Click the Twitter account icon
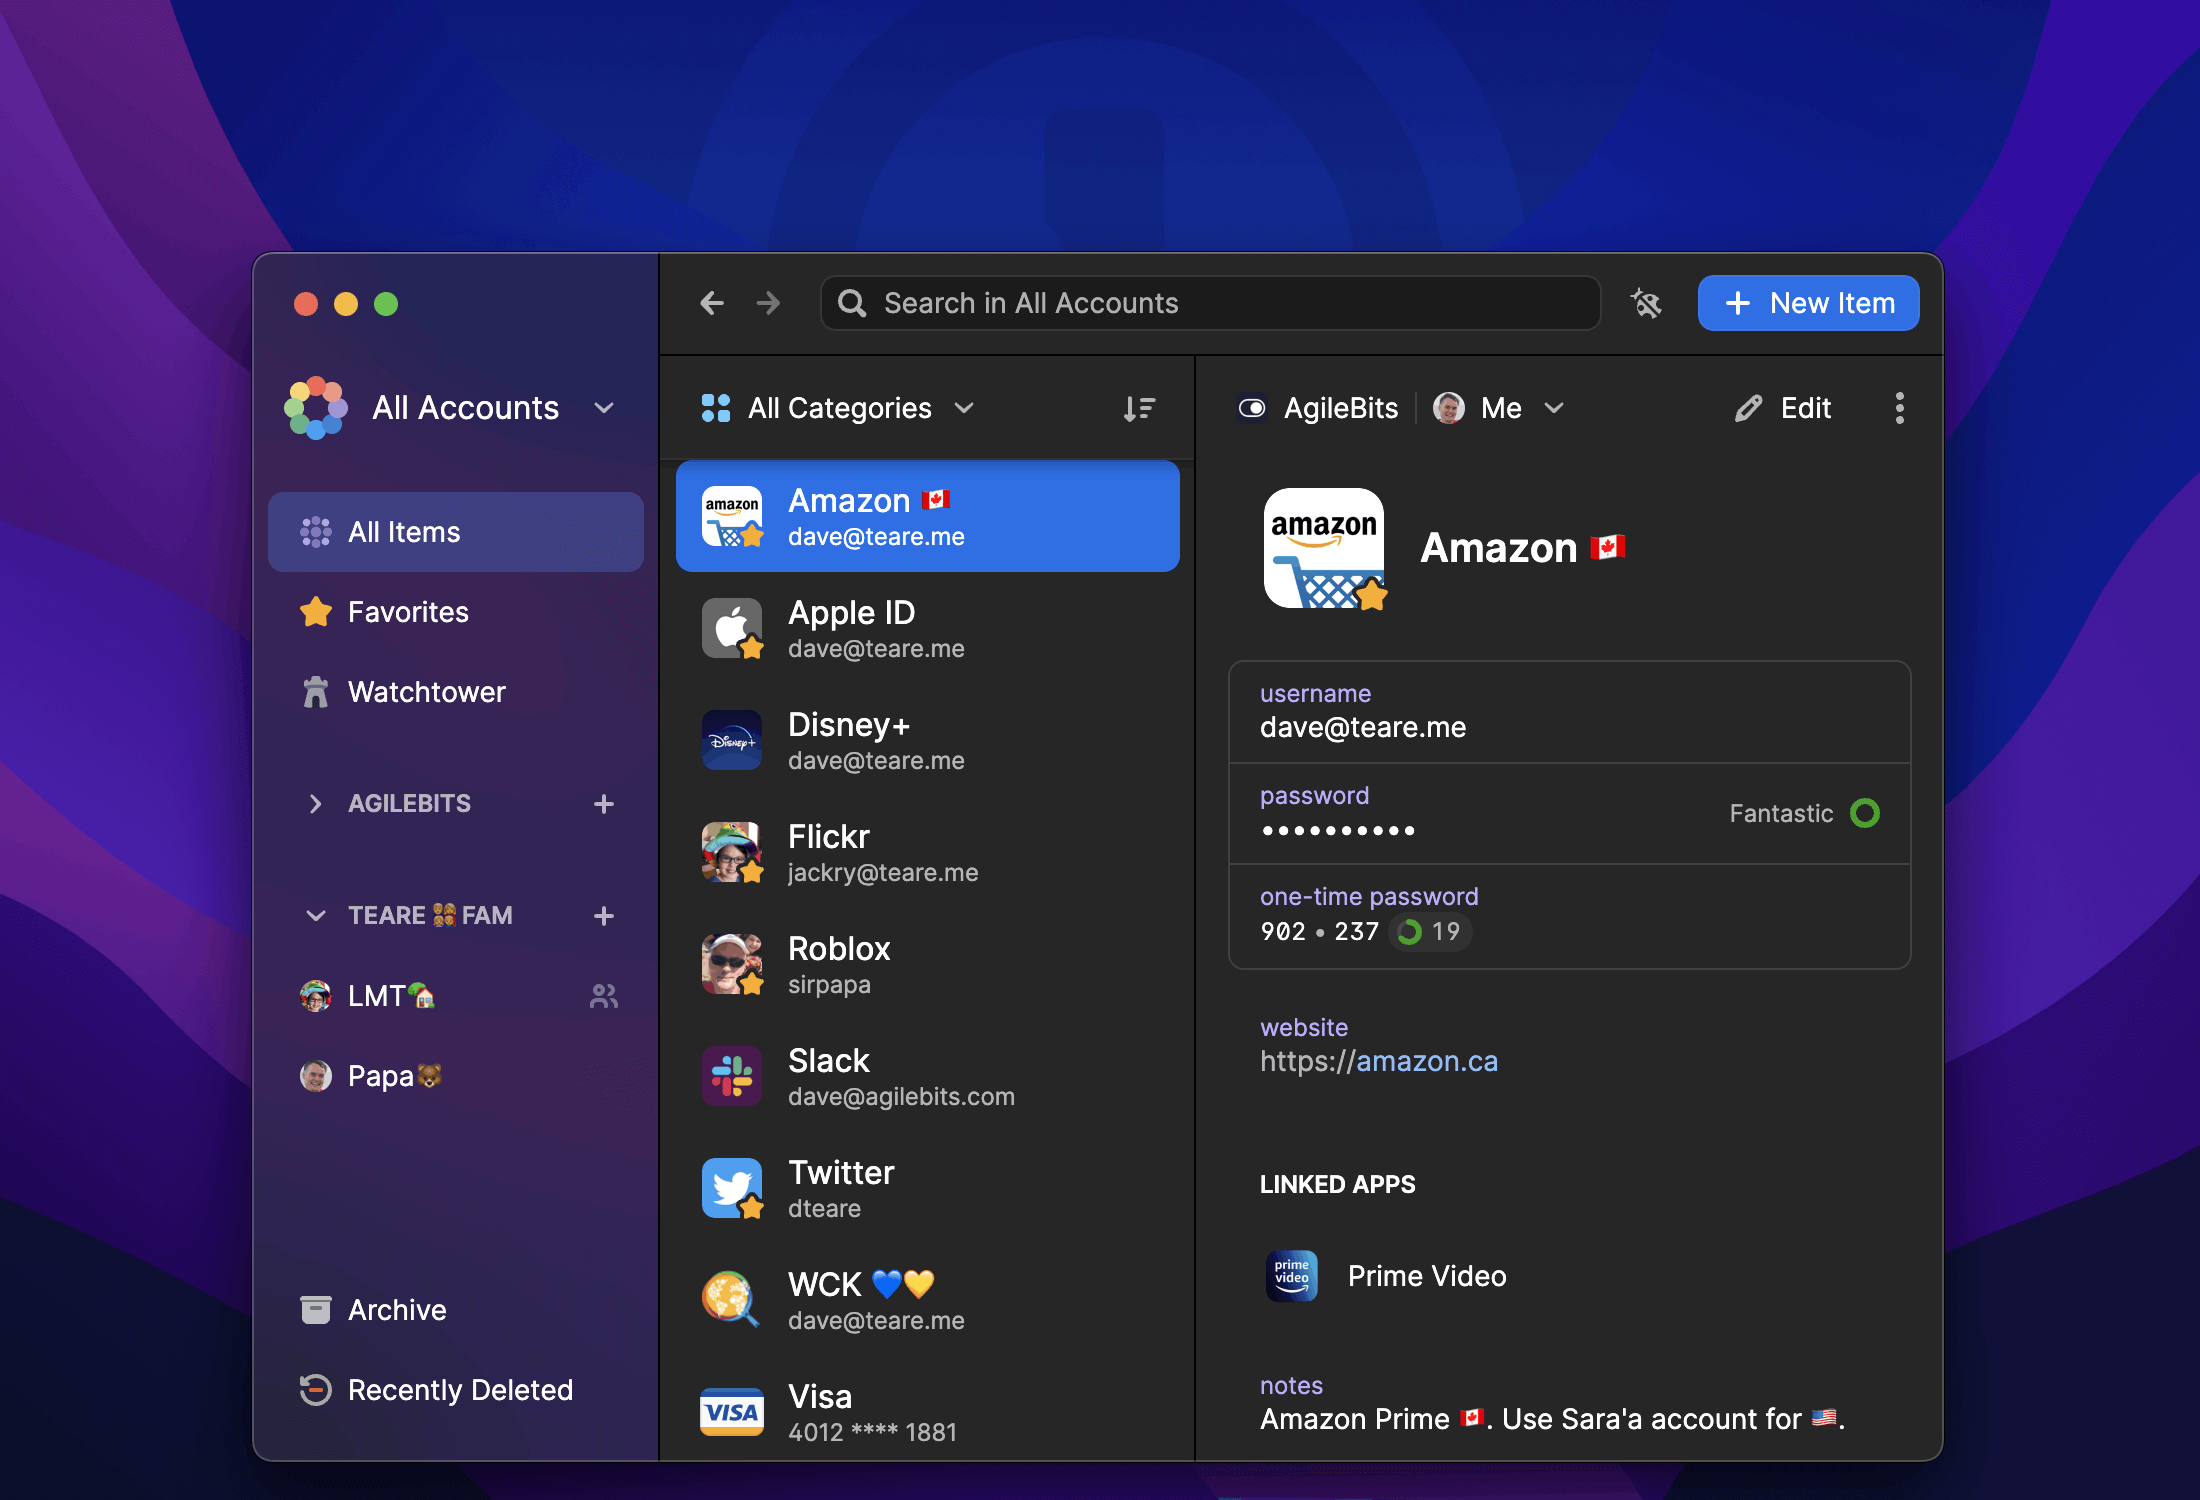Image resolution: width=2200 pixels, height=1500 pixels. point(731,1189)
